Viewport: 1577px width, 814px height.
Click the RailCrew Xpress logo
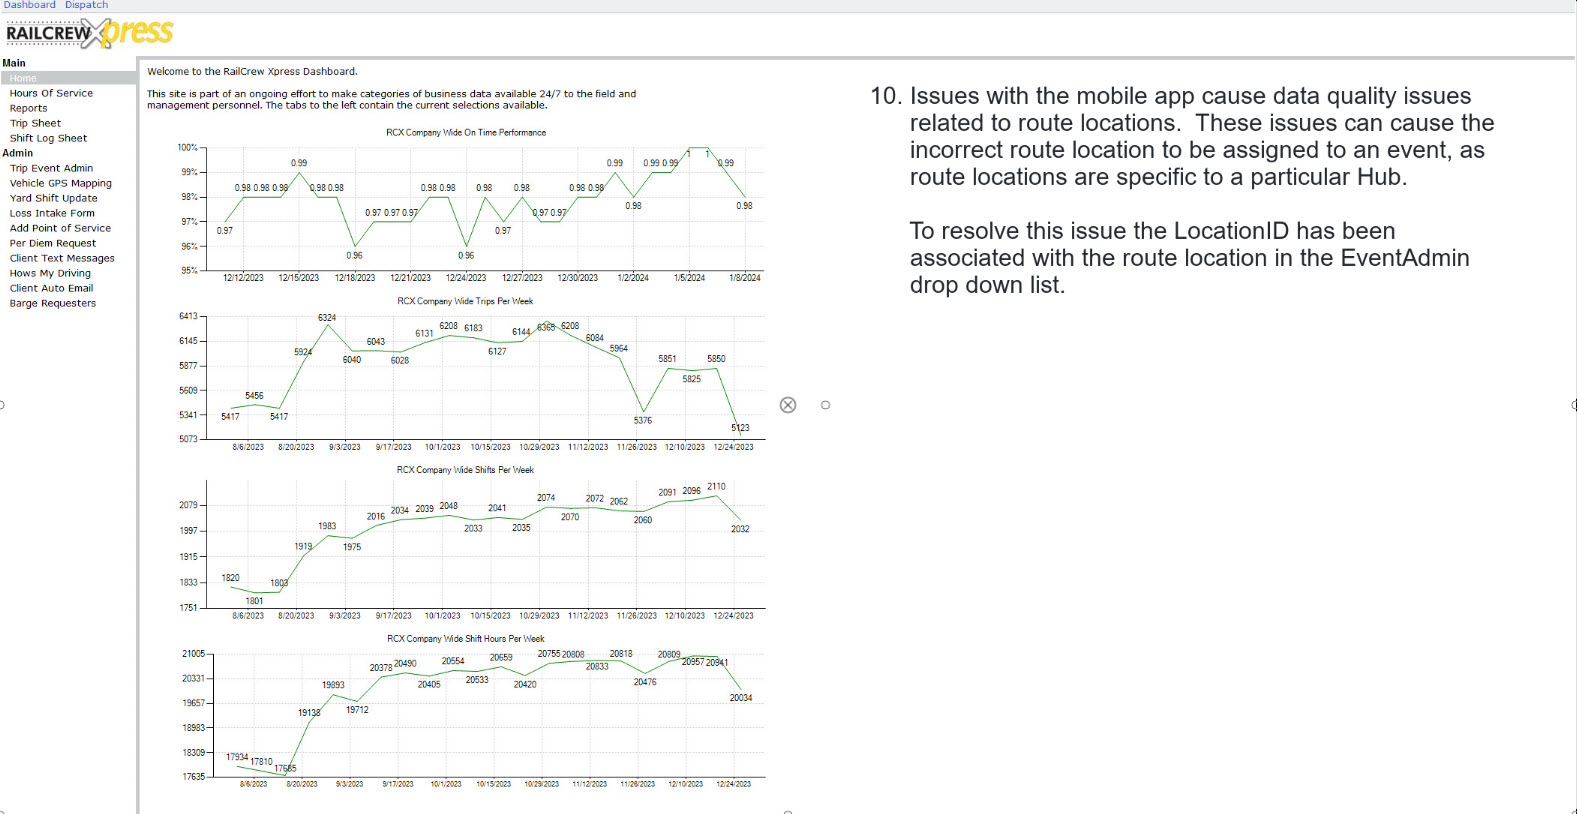coord(89,33)
